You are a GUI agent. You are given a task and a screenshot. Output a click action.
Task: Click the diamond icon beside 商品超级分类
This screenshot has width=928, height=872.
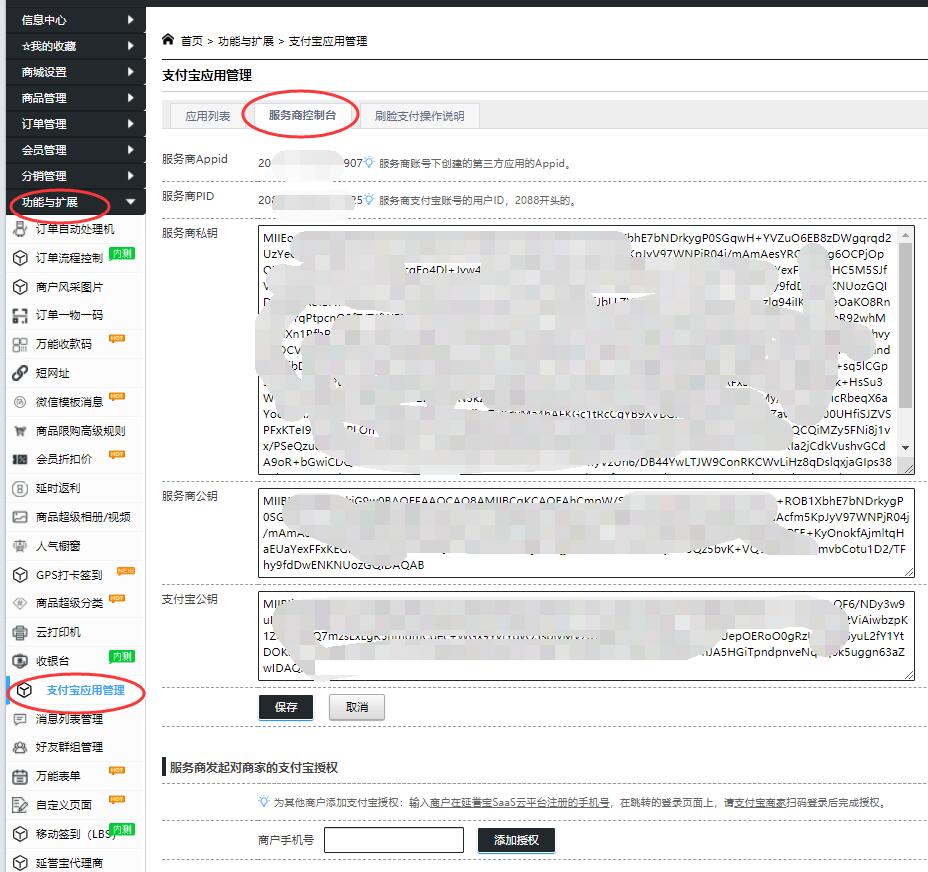(x=20, y=603)
